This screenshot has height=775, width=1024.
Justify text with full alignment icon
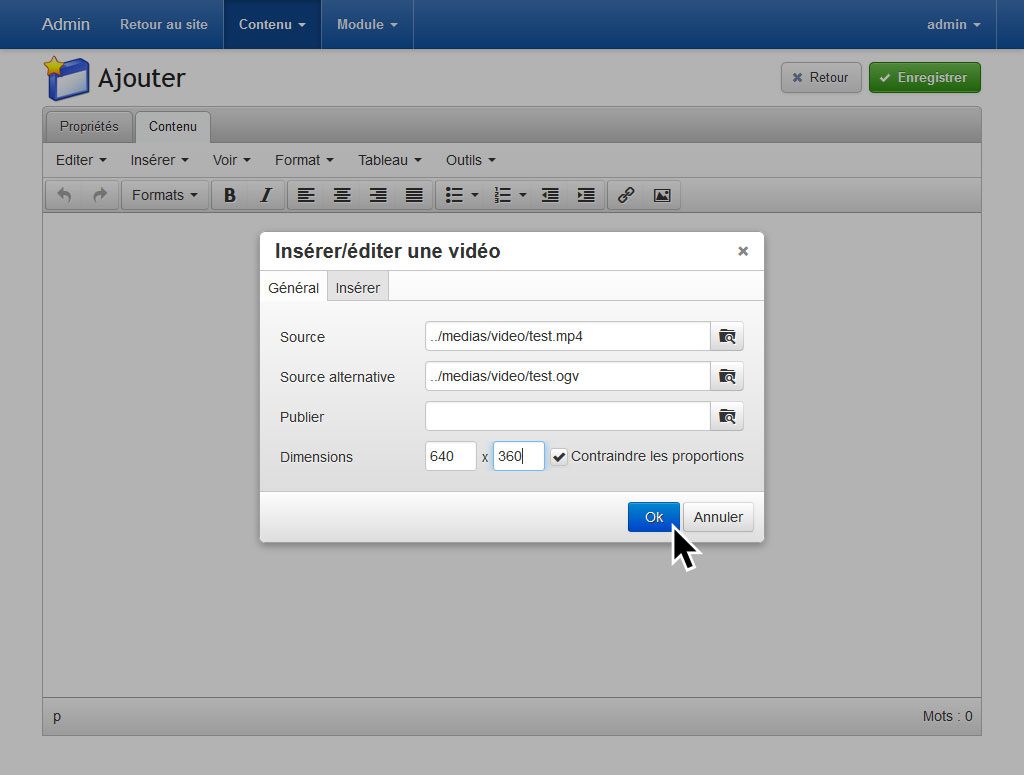(x=414, y=195)
